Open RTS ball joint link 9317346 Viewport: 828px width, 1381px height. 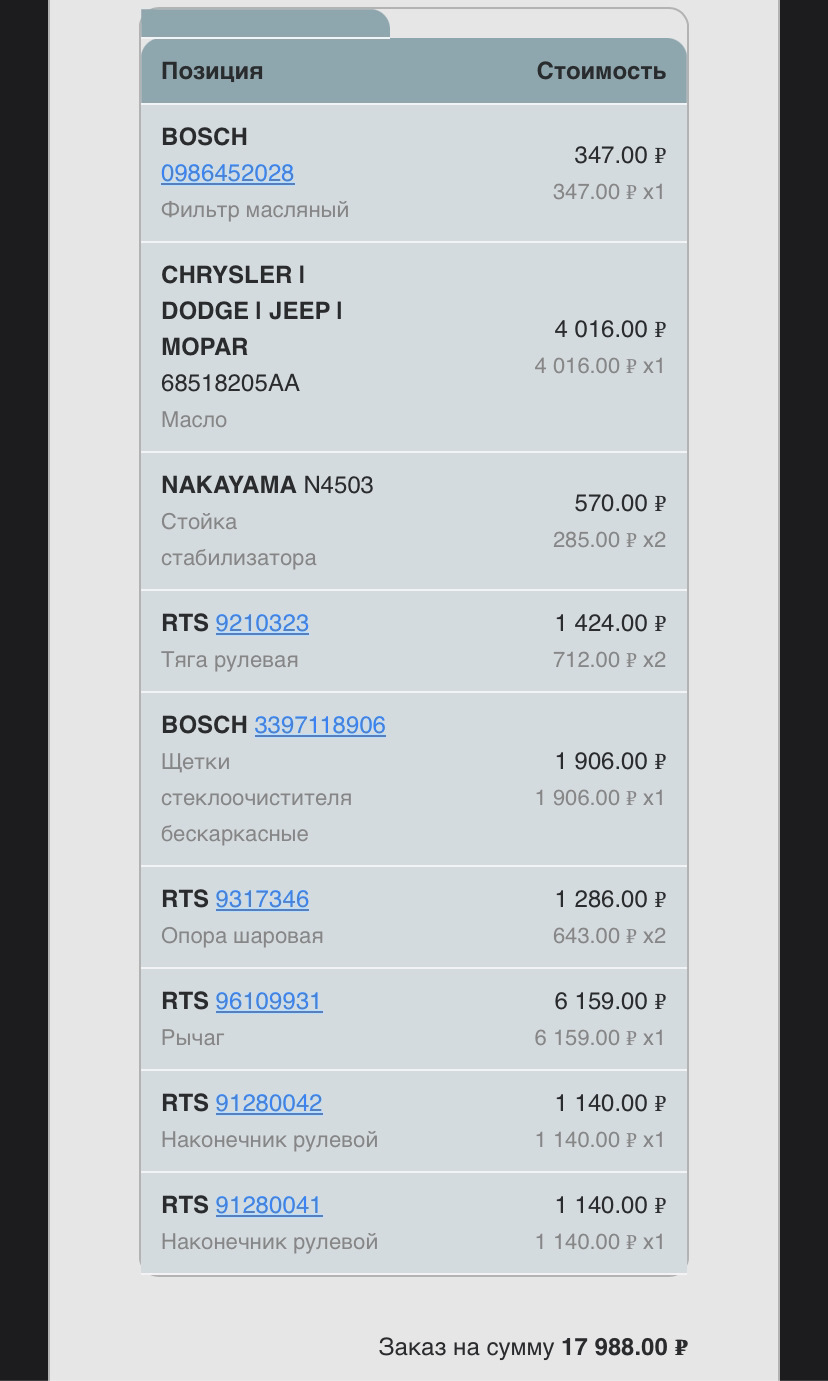click(262, 899)
